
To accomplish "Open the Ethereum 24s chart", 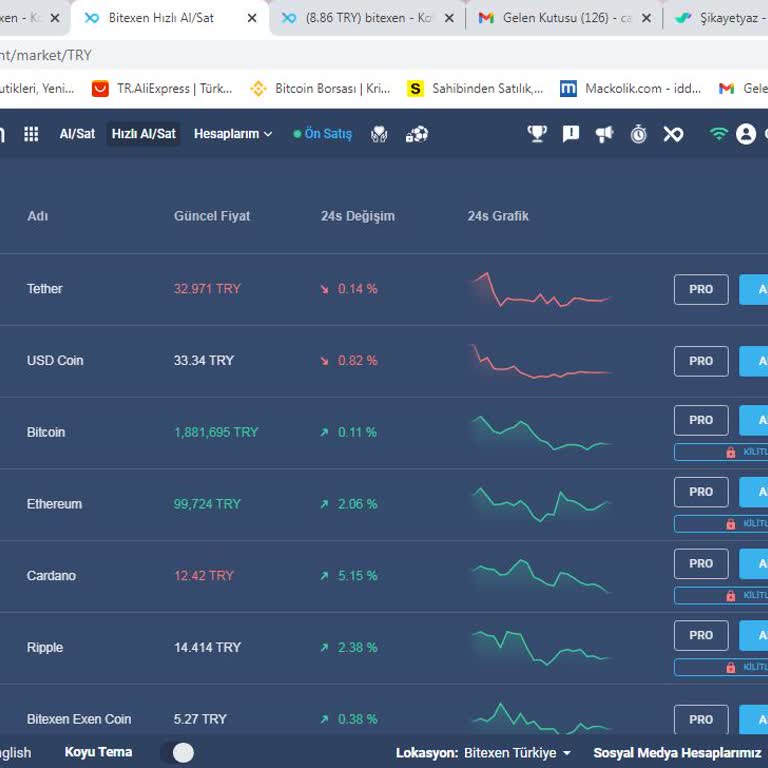I will 541,504.
